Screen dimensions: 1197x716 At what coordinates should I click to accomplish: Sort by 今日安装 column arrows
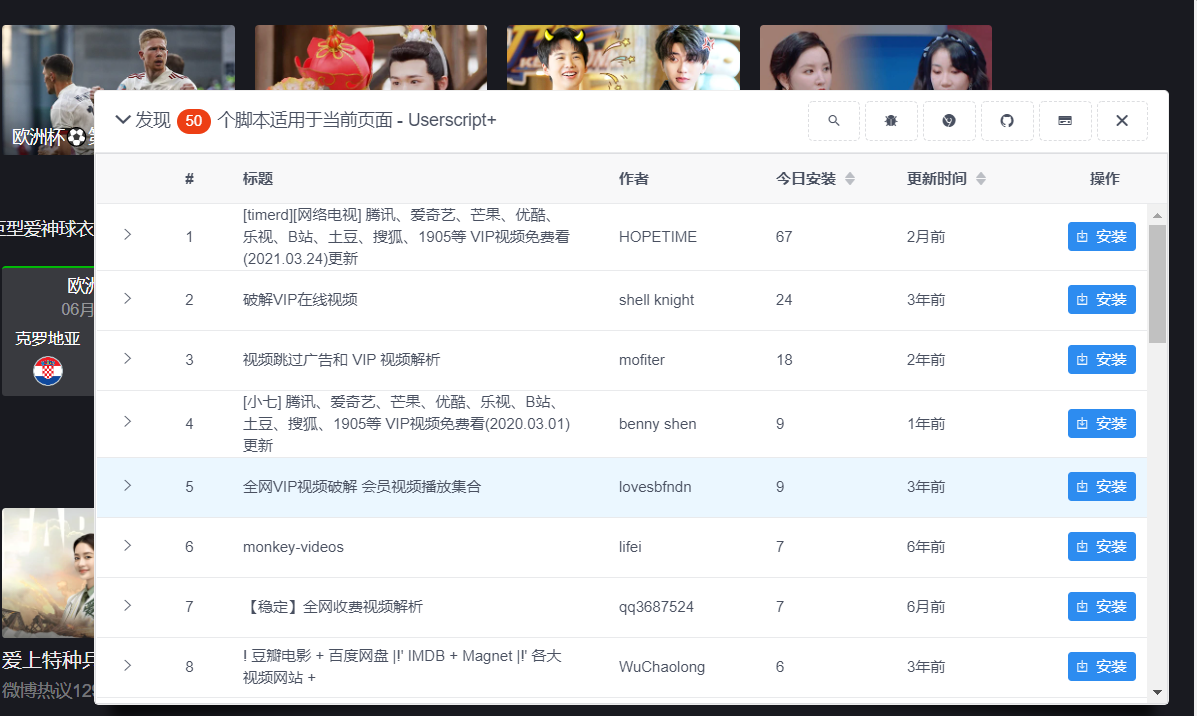[x=850, y=179]
